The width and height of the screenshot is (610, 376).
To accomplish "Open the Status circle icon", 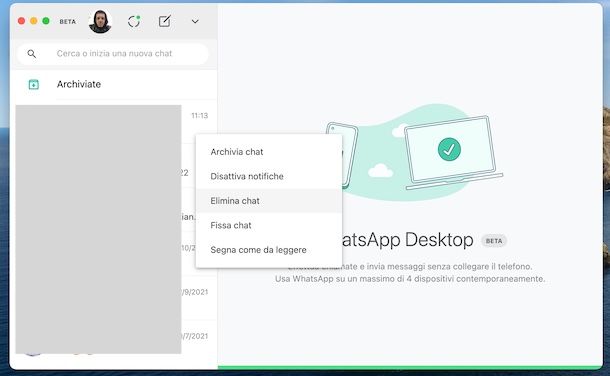I will [x=134, y=21].
